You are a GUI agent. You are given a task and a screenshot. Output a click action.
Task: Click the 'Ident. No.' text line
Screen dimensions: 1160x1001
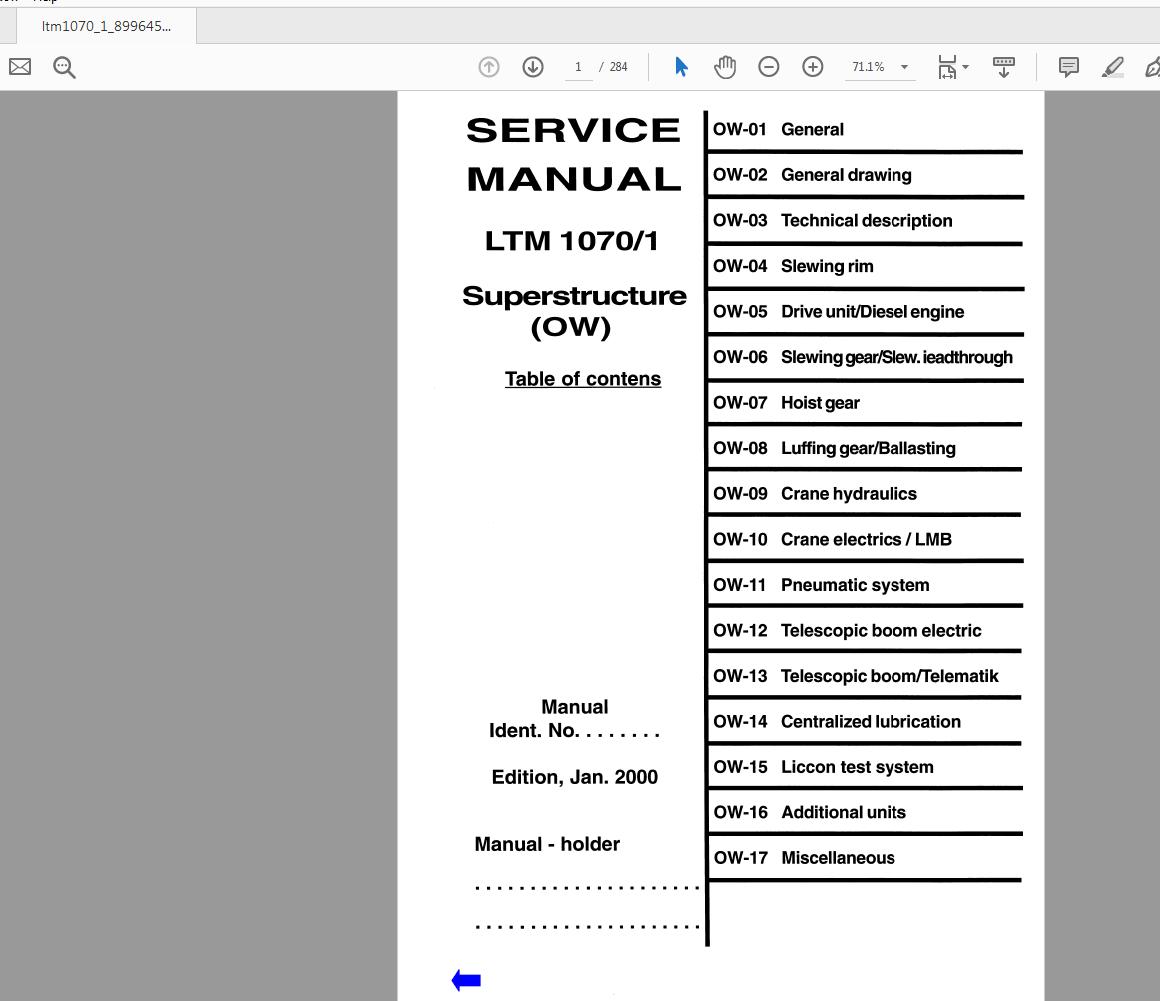pyautogui.click(x=574, y=731)
